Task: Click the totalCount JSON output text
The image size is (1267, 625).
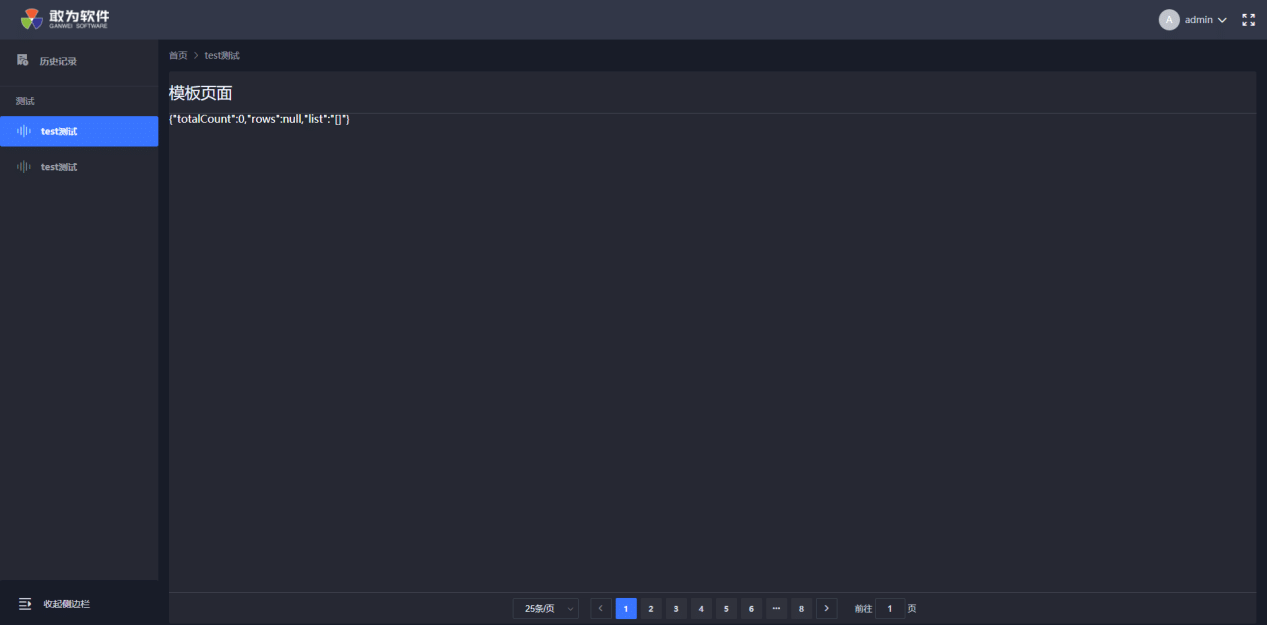Action: [259, 120]
